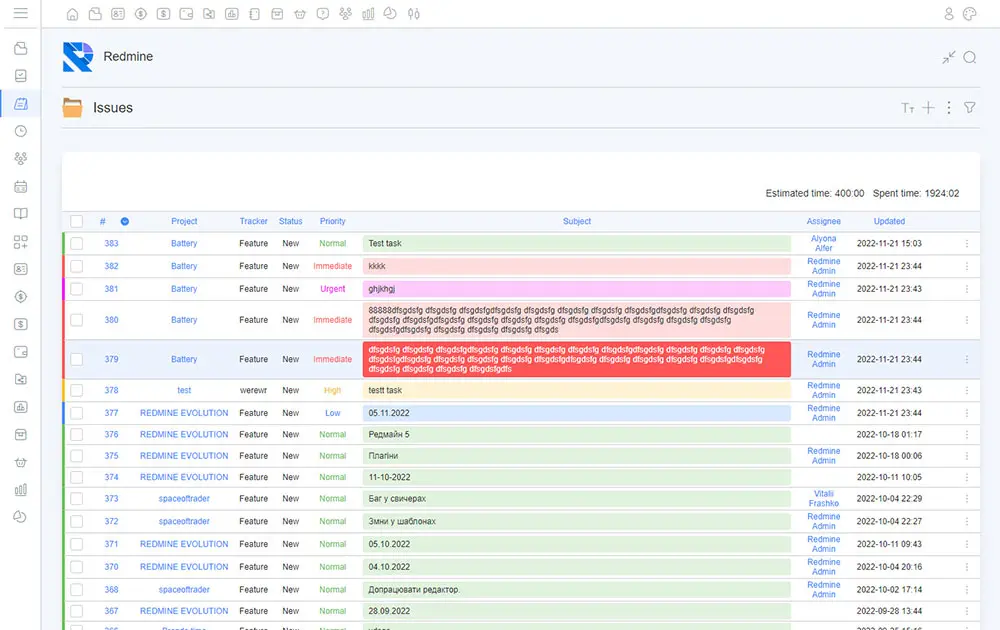The width and height of the screenshot is (1000, 630).
Task: Click the user profile icon in the top bar
Action: point(949,14)
